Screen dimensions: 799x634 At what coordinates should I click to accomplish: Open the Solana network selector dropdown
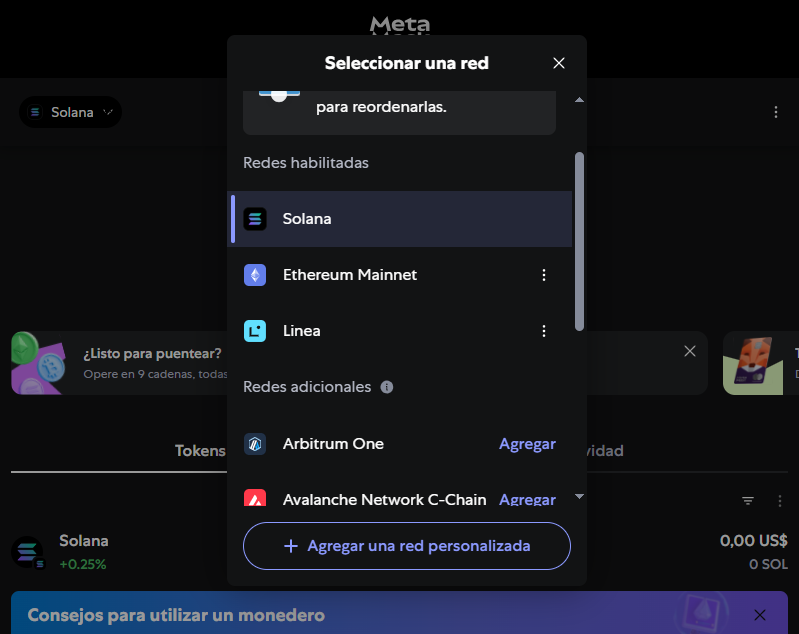(x=70, y=112)
